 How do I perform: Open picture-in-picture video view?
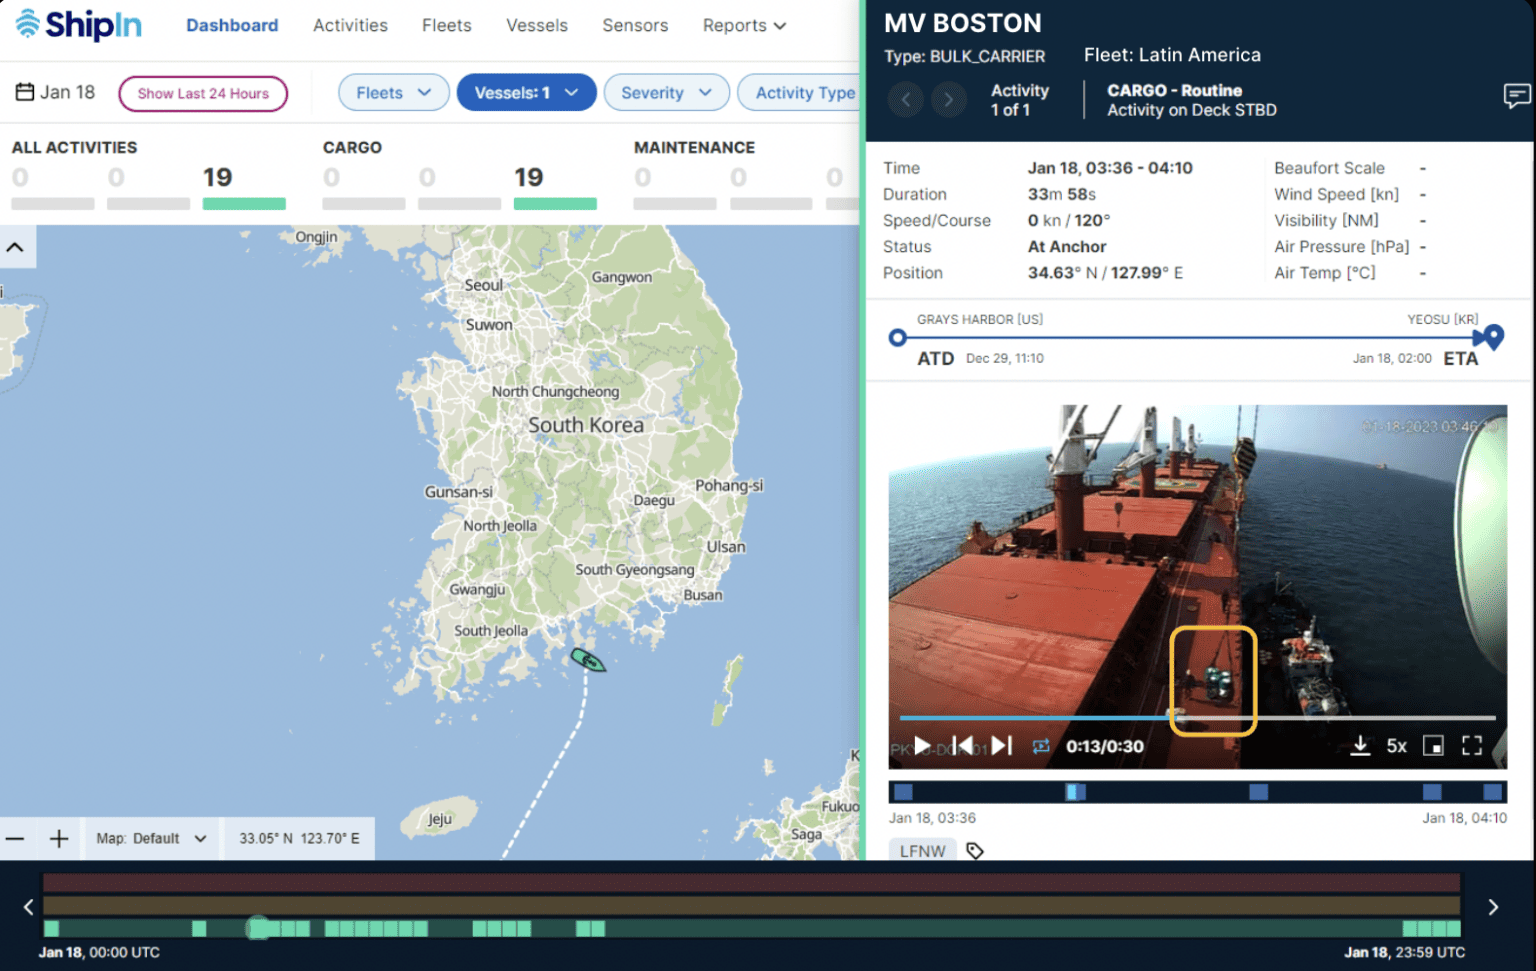pos(1434,745)
